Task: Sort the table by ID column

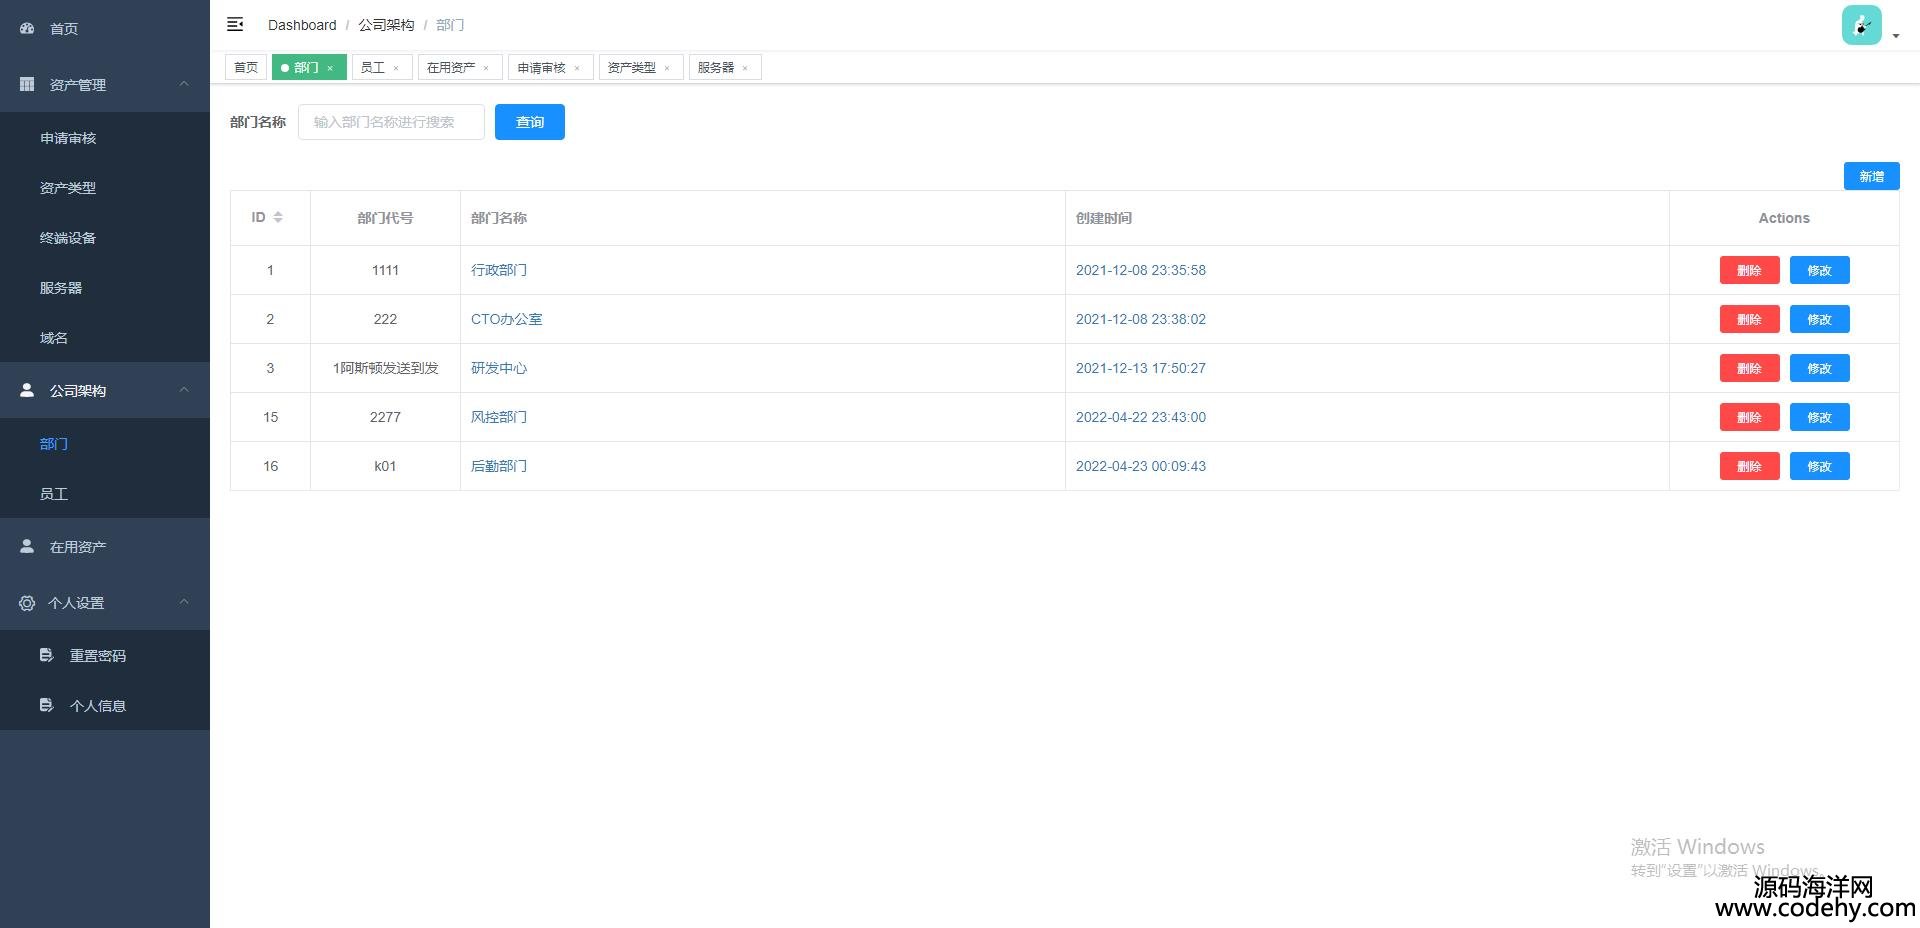Action: (278, 217)
